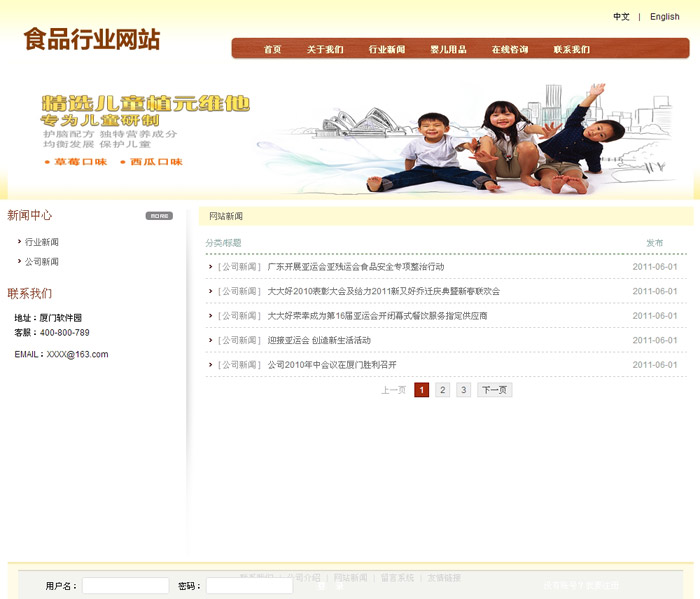Click [公司新闻] tag on 广东开展亚运会 row
700x599 pixels.
pyautogui.click(x=239, y=266)
